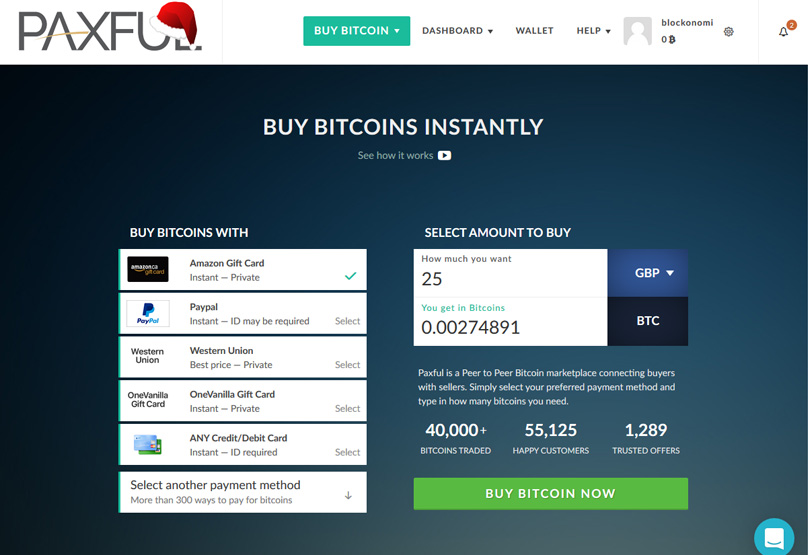The height and width of the screenshot is (555, 808).
Task: Open the Buy Bitcoin dropdown
Action: 357,31
